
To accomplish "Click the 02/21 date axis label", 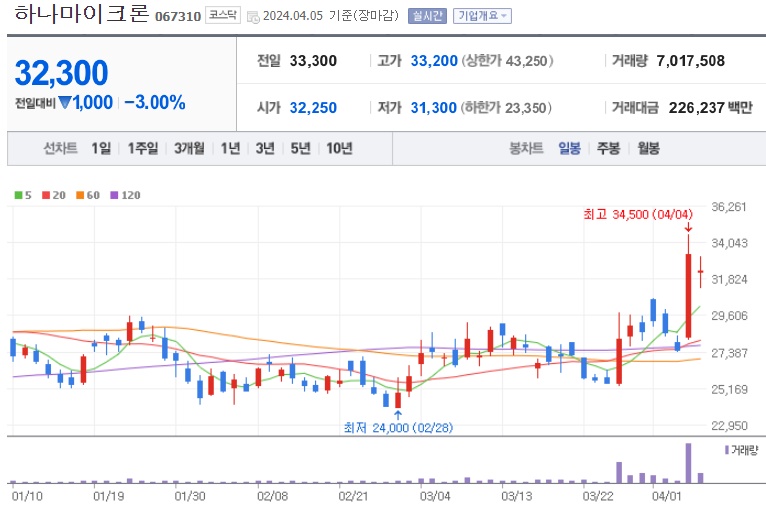I will (353, 496).
